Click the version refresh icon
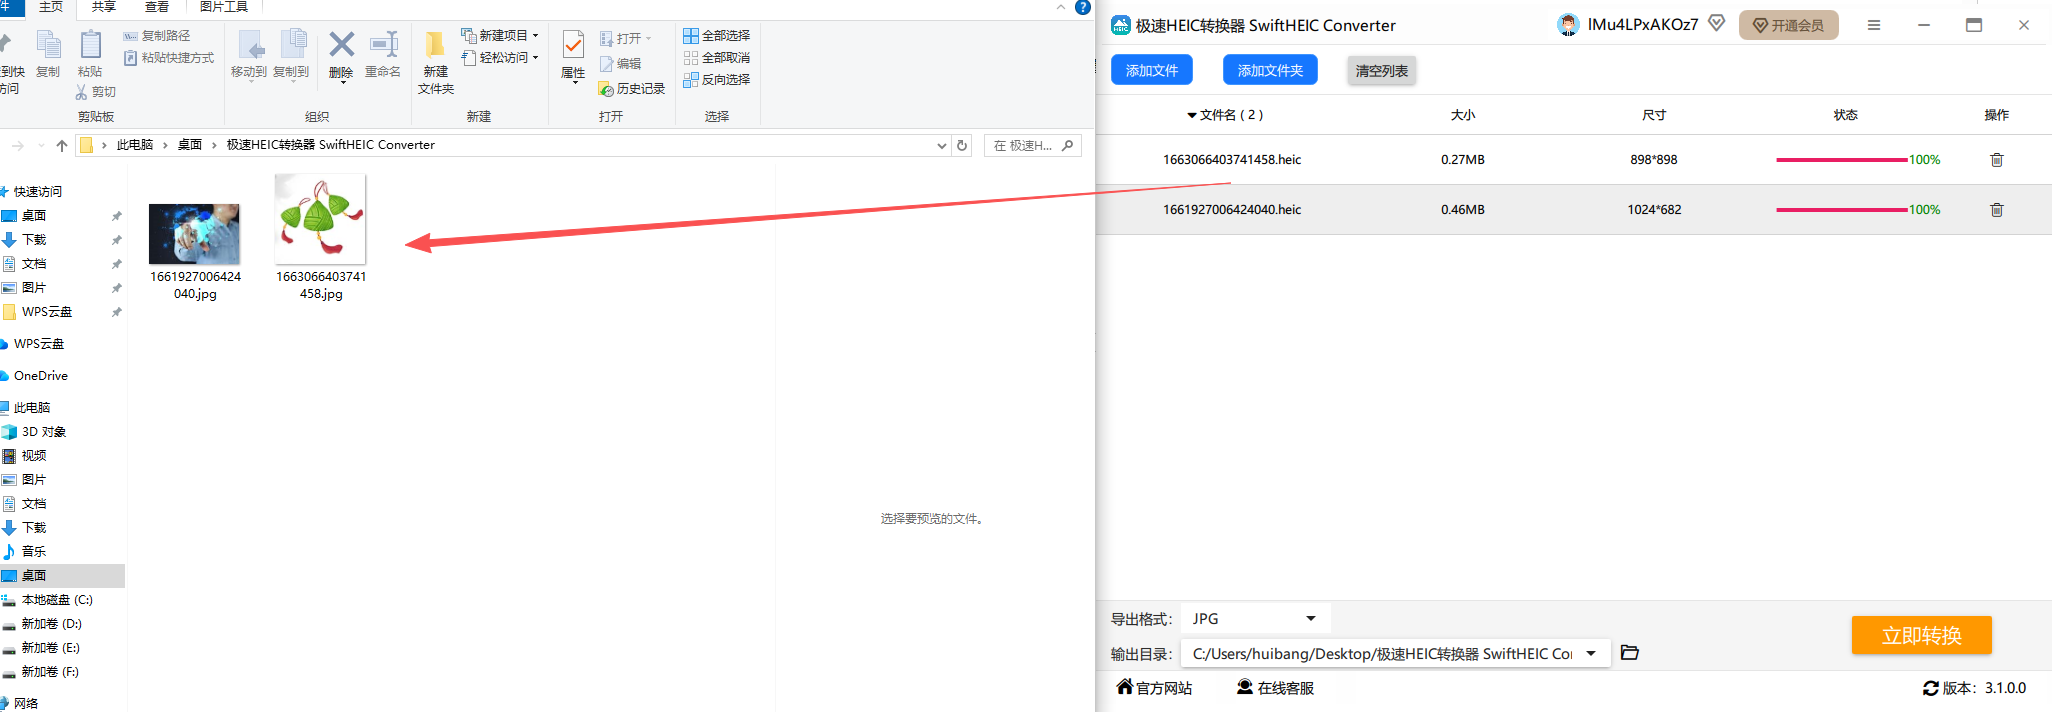 1930,688
